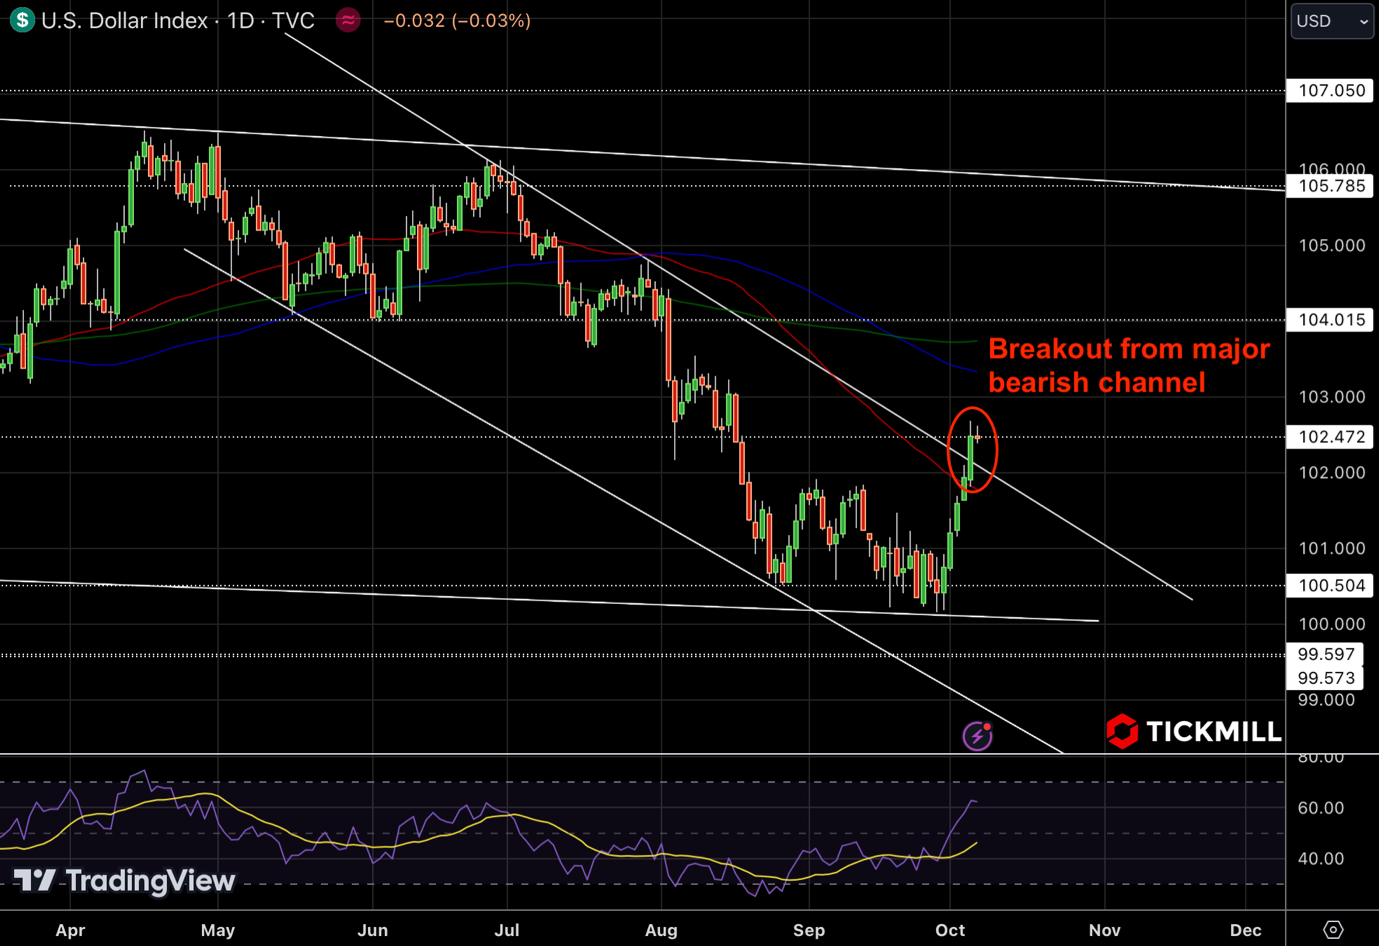Click Jul on the time axis
This screenshot has height=946, width=1379.
[x=507, y=931]
